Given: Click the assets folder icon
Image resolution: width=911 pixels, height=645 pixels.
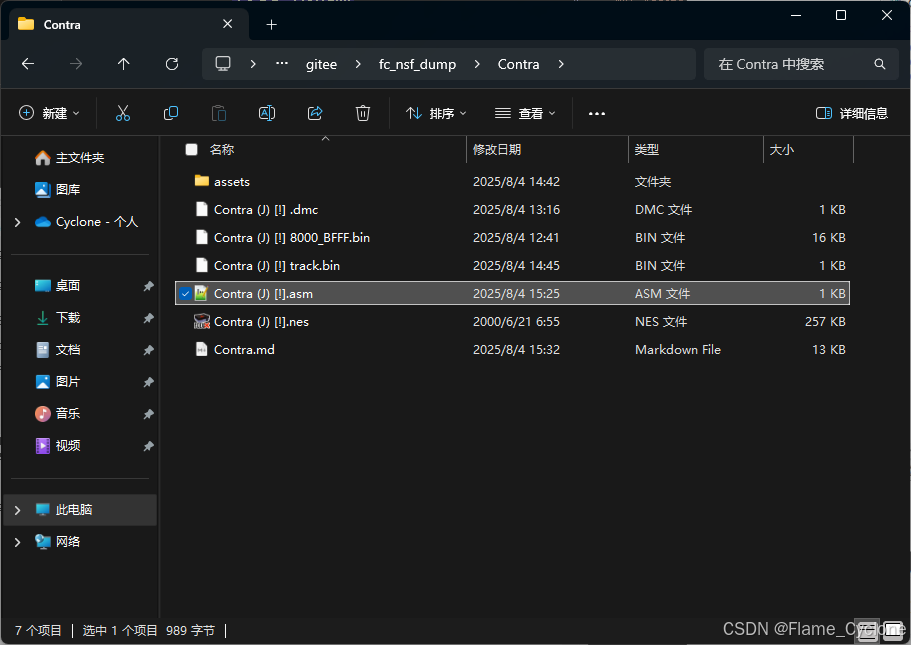Looking at the screenshot, I should pos(202,181).
